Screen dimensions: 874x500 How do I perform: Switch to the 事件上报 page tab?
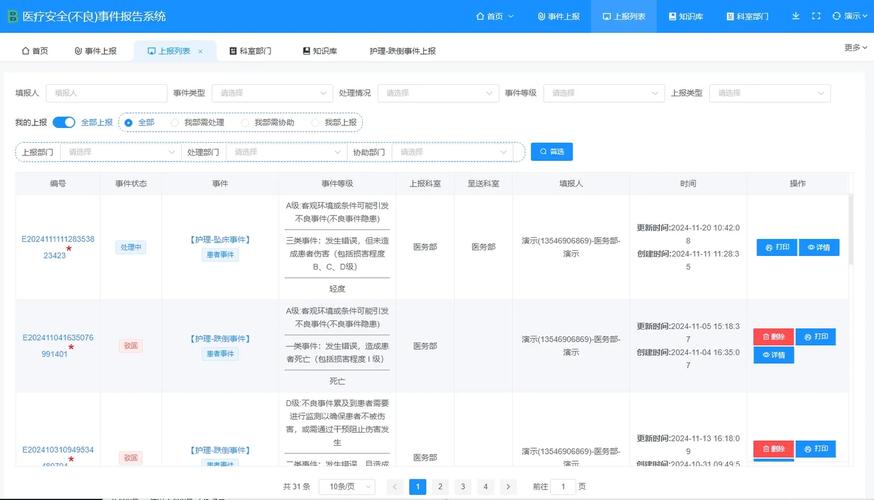coord(95,51)
